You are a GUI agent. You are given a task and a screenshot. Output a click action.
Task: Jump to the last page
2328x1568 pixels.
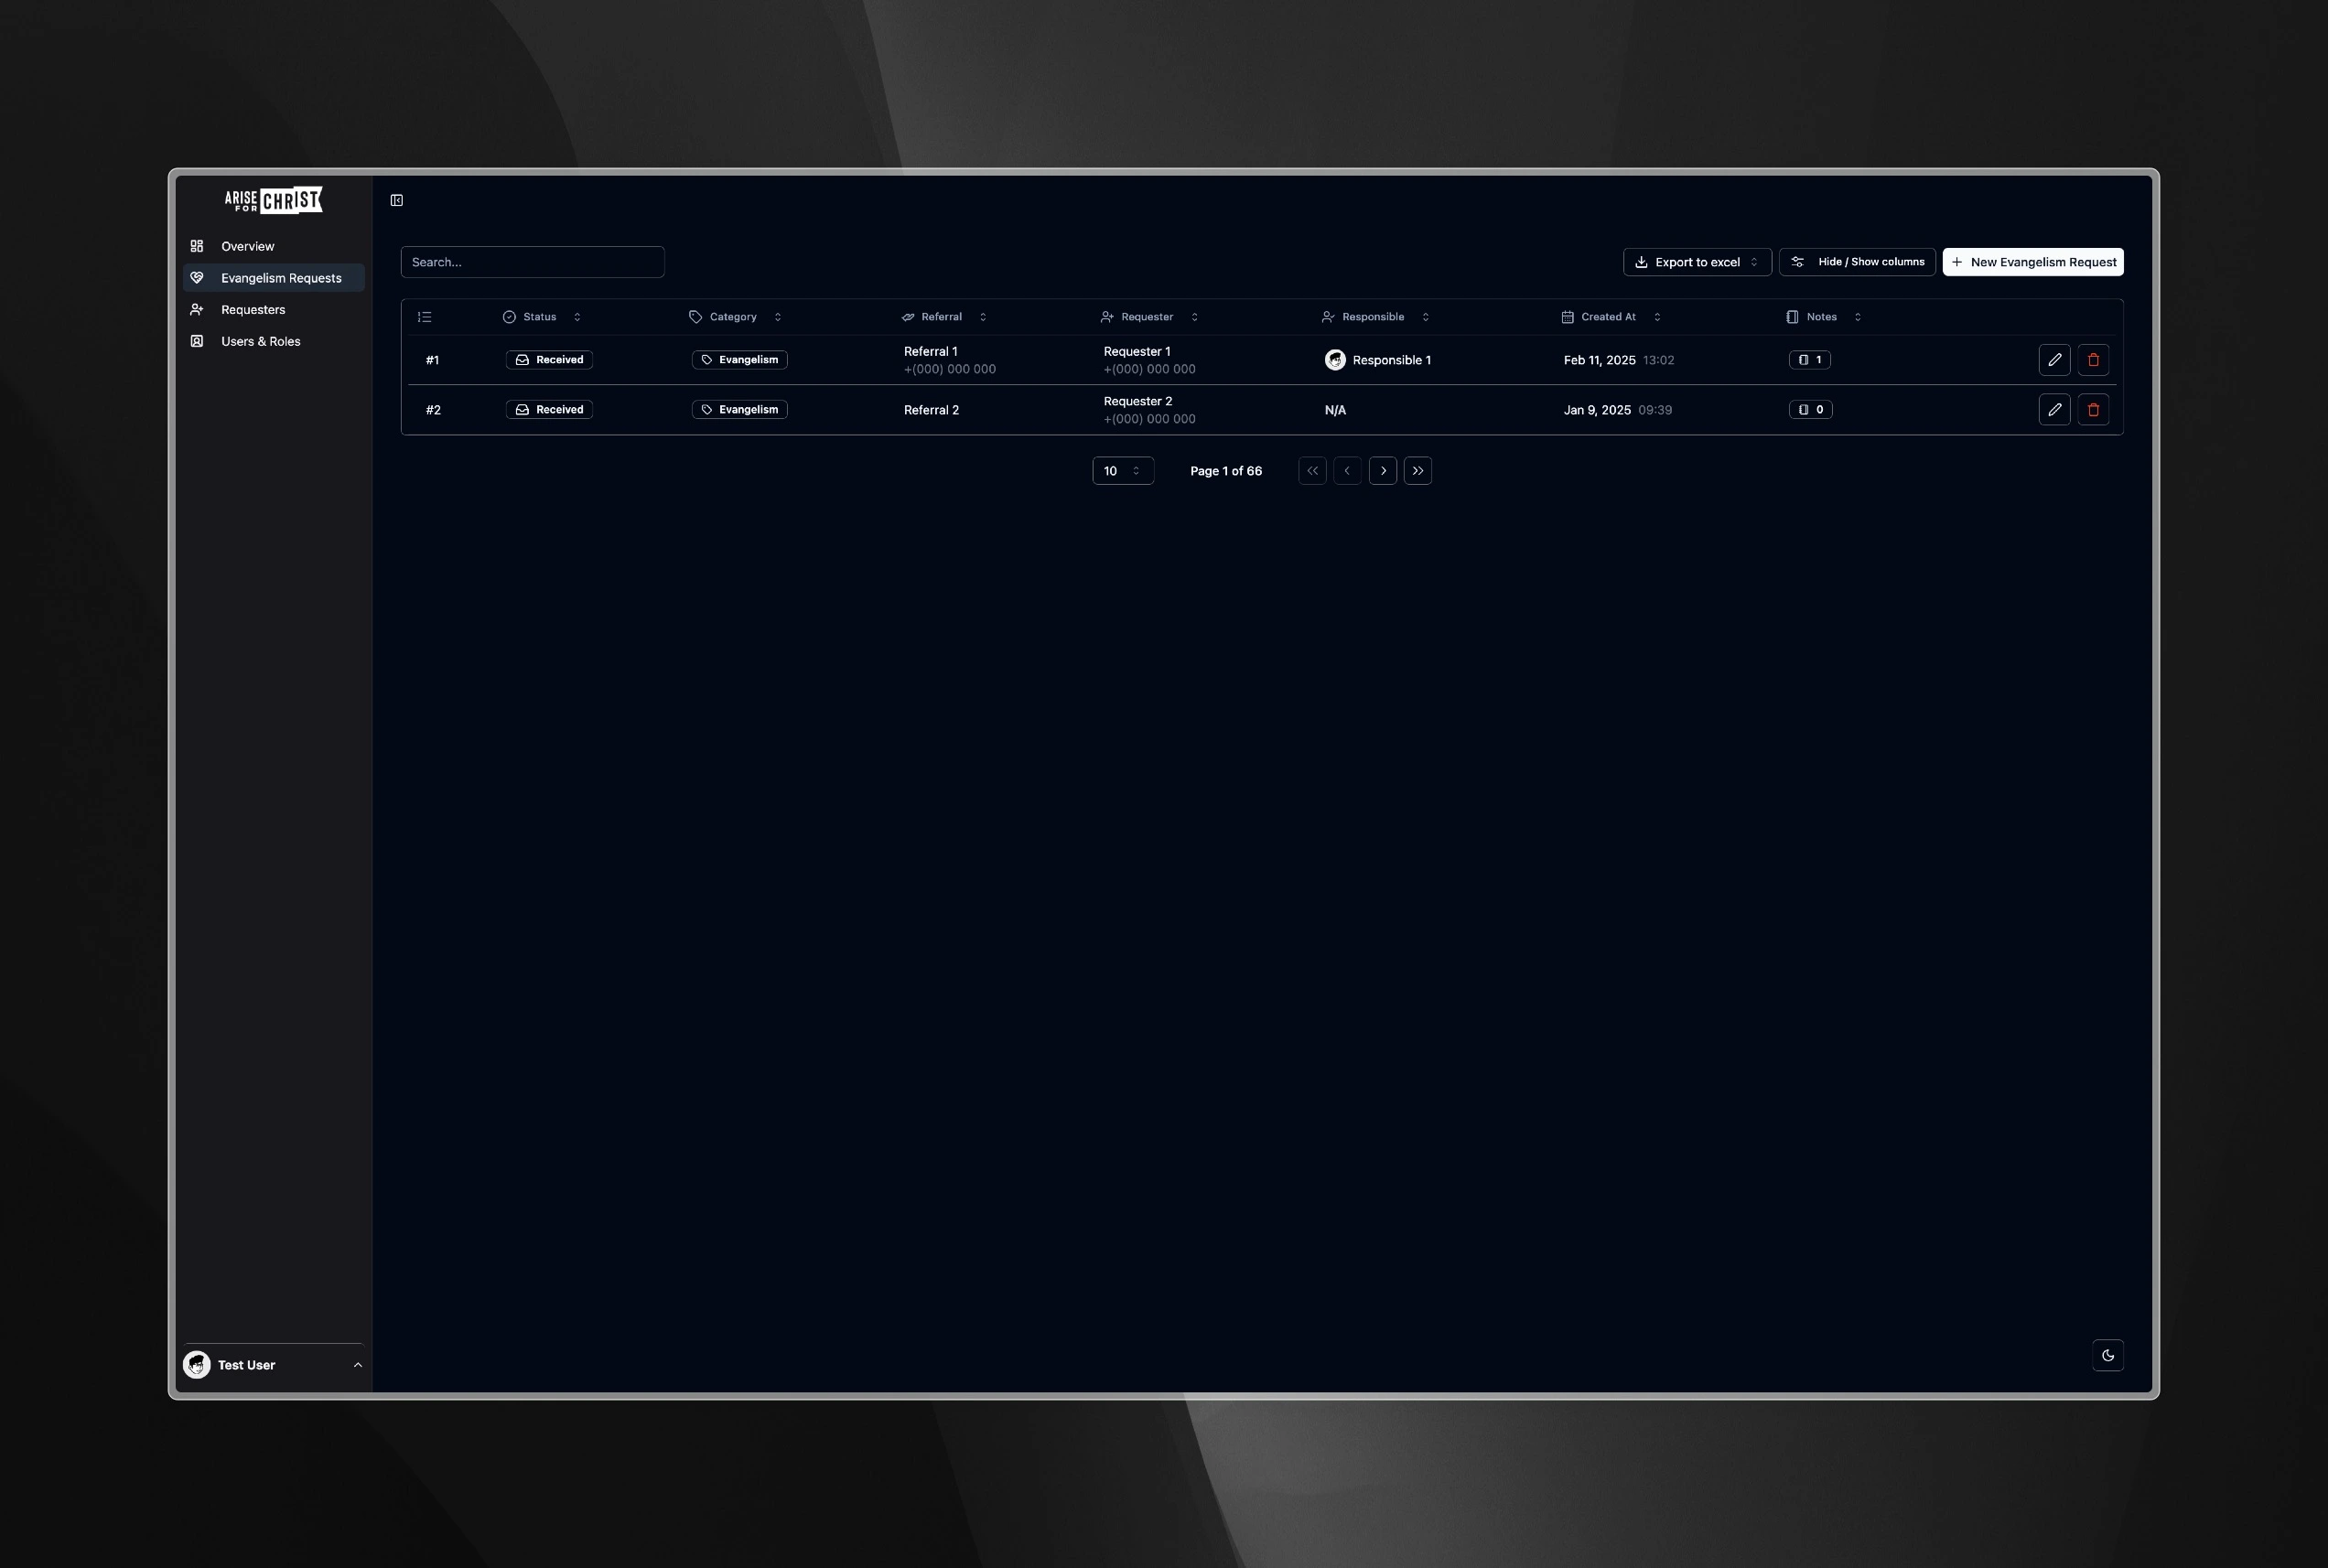(x=1418, y=471)
